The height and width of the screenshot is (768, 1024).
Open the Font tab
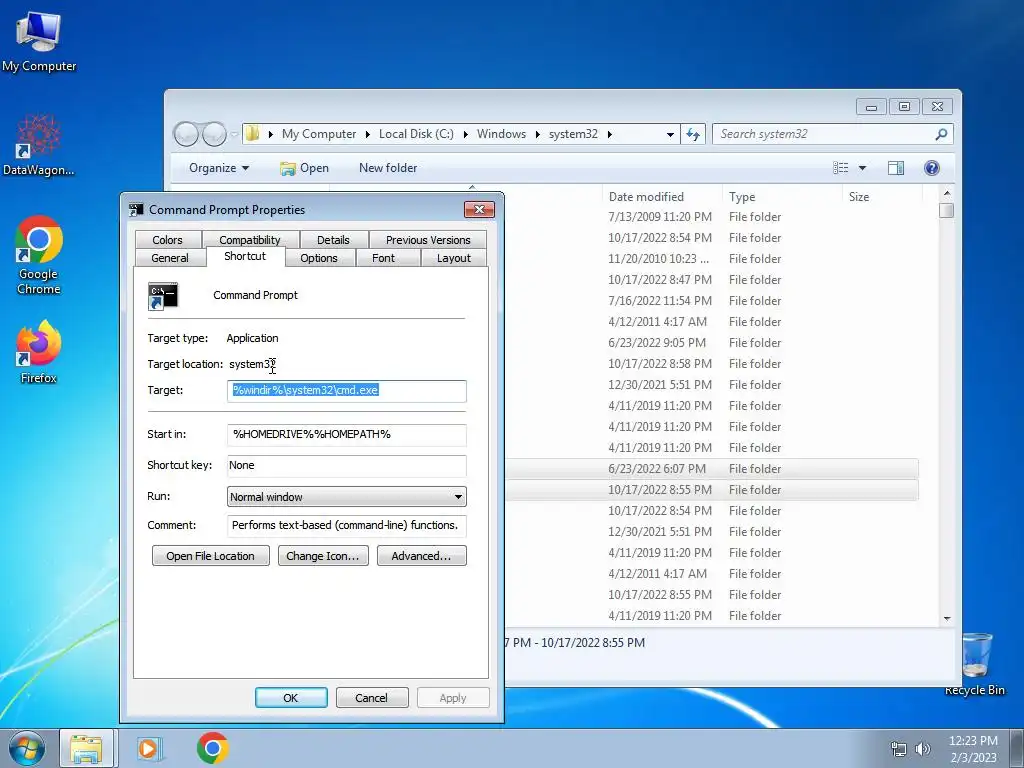[x=383, y=258]
